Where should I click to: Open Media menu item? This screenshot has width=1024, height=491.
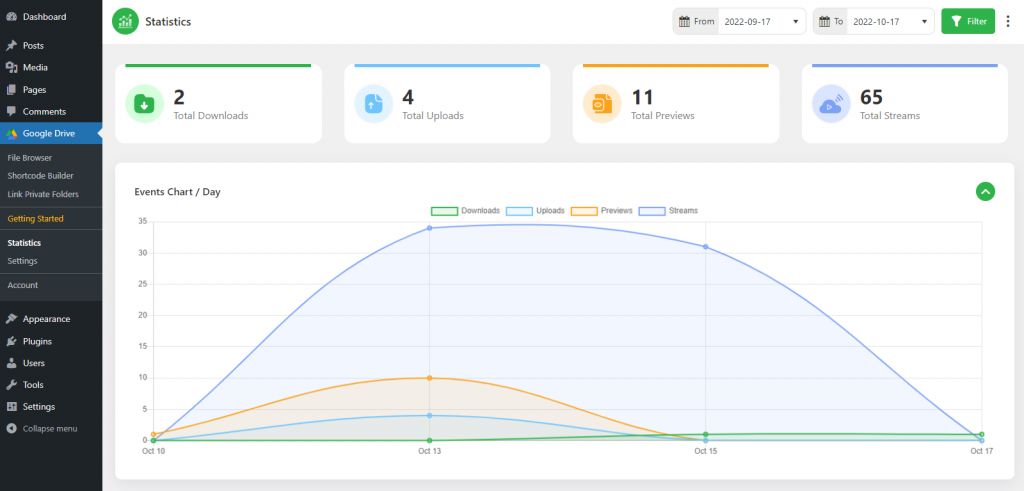[x=51, y=67]
